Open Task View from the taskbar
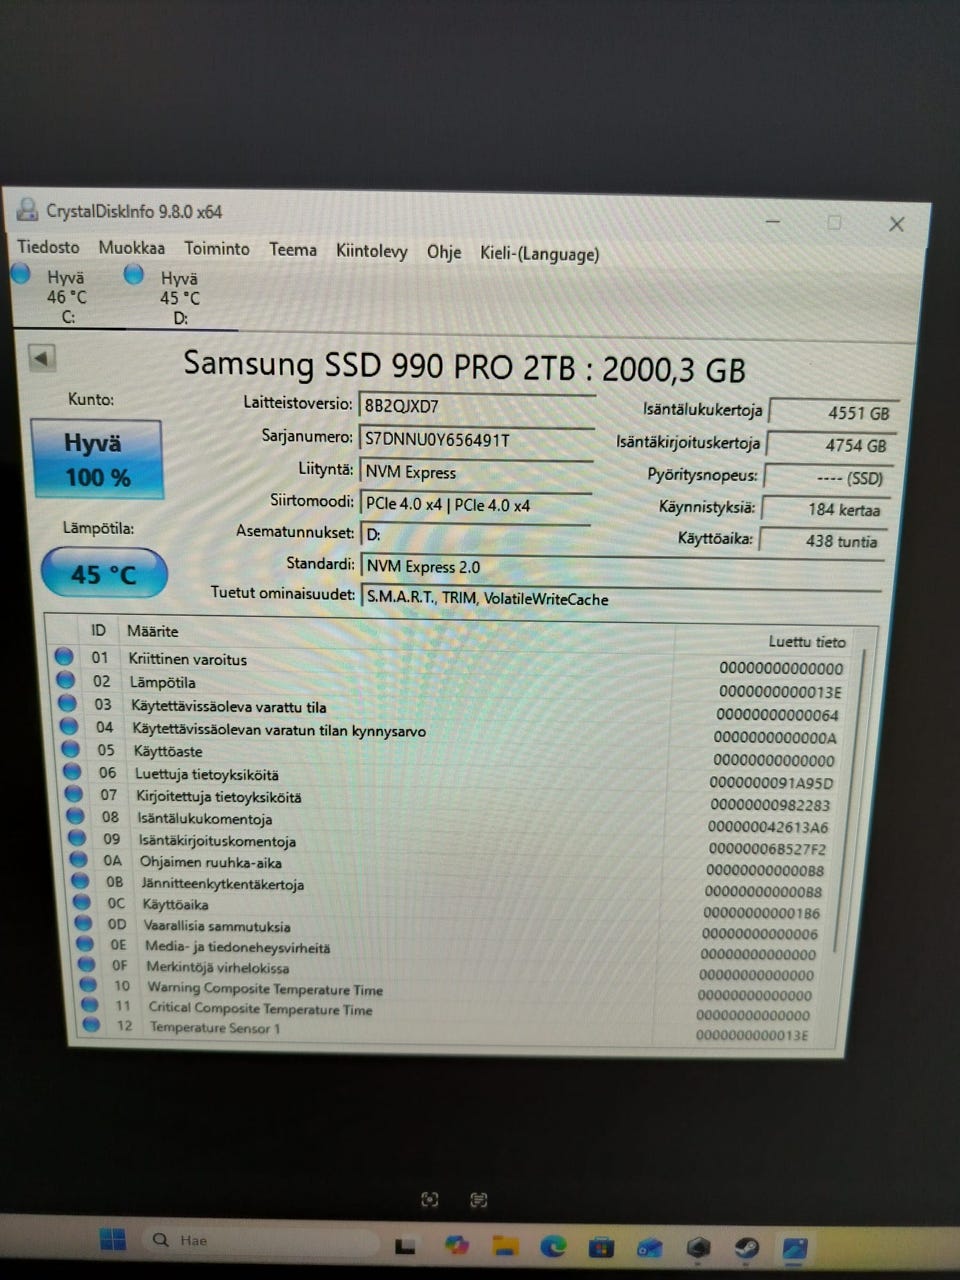The image size is (960, 1280). click(x=405, y=1246)
